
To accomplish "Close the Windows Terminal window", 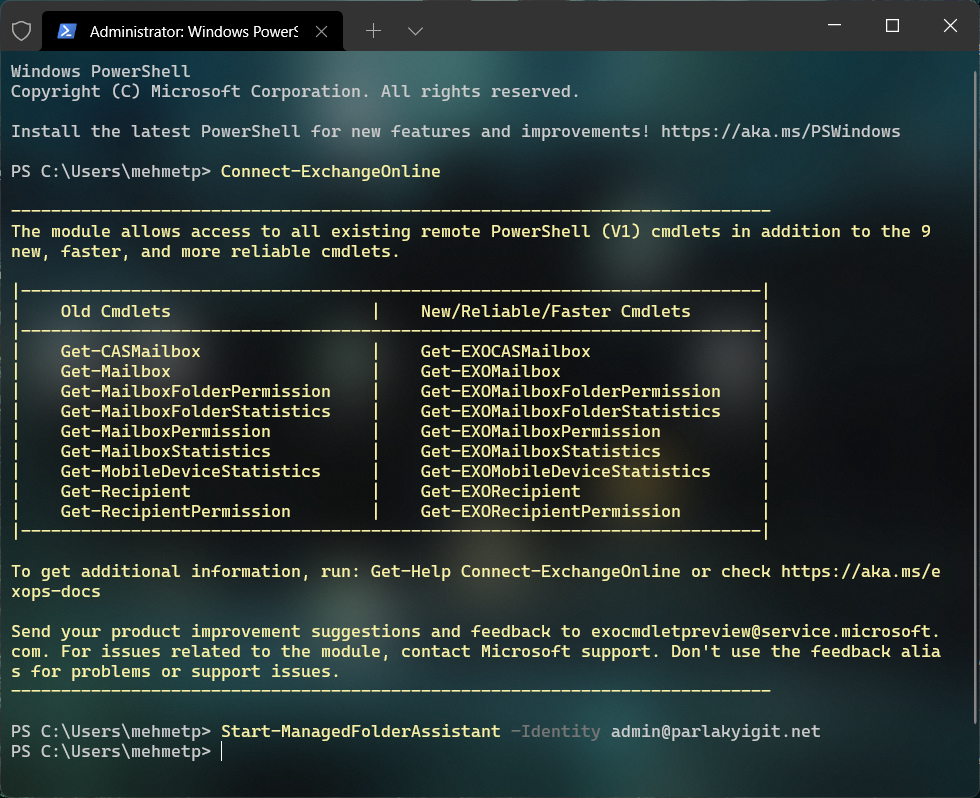I will 950,26.
